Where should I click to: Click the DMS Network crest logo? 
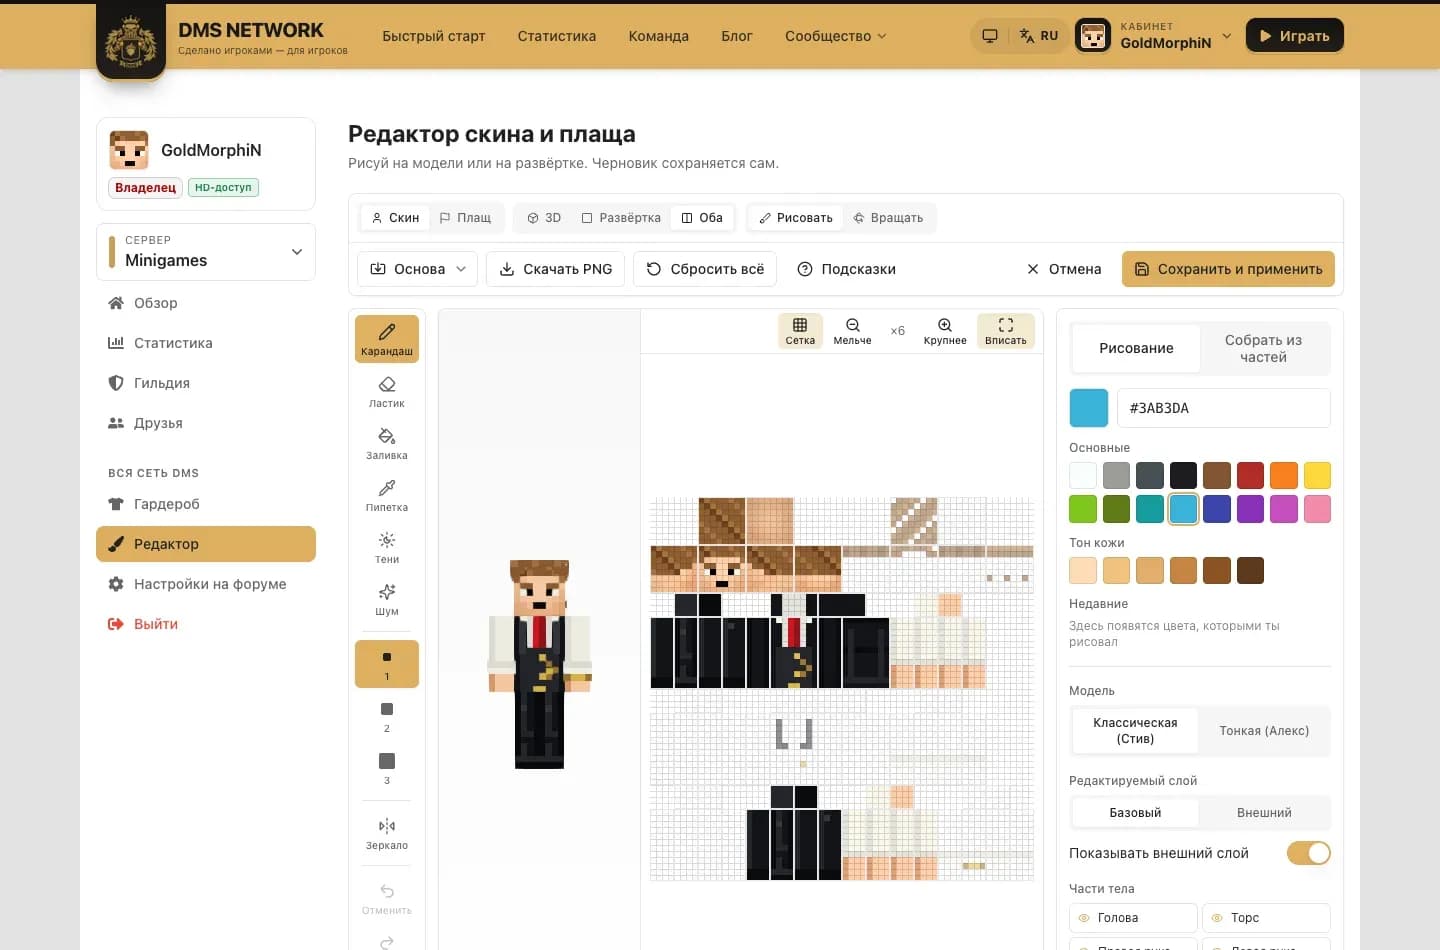(x=131, y=40)
